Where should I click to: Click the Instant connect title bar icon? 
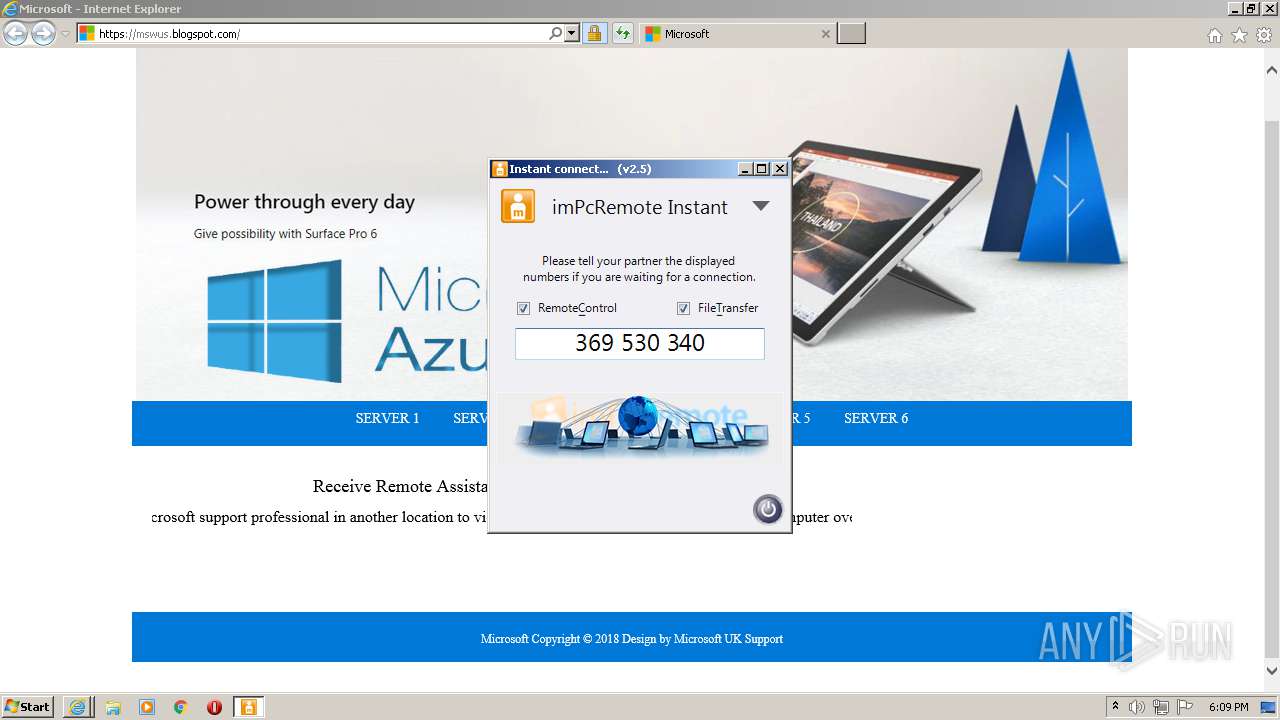500,169
